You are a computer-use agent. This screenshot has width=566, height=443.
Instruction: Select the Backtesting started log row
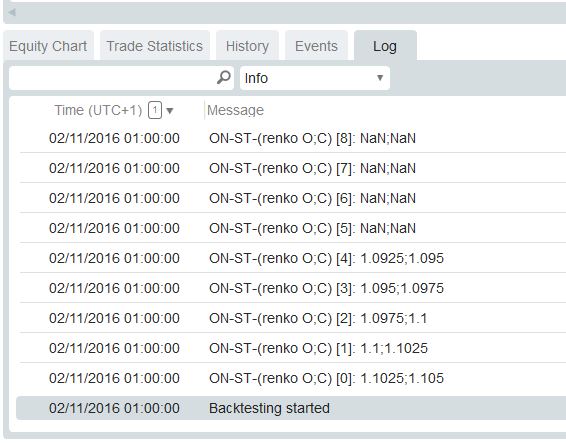[291, 408]
